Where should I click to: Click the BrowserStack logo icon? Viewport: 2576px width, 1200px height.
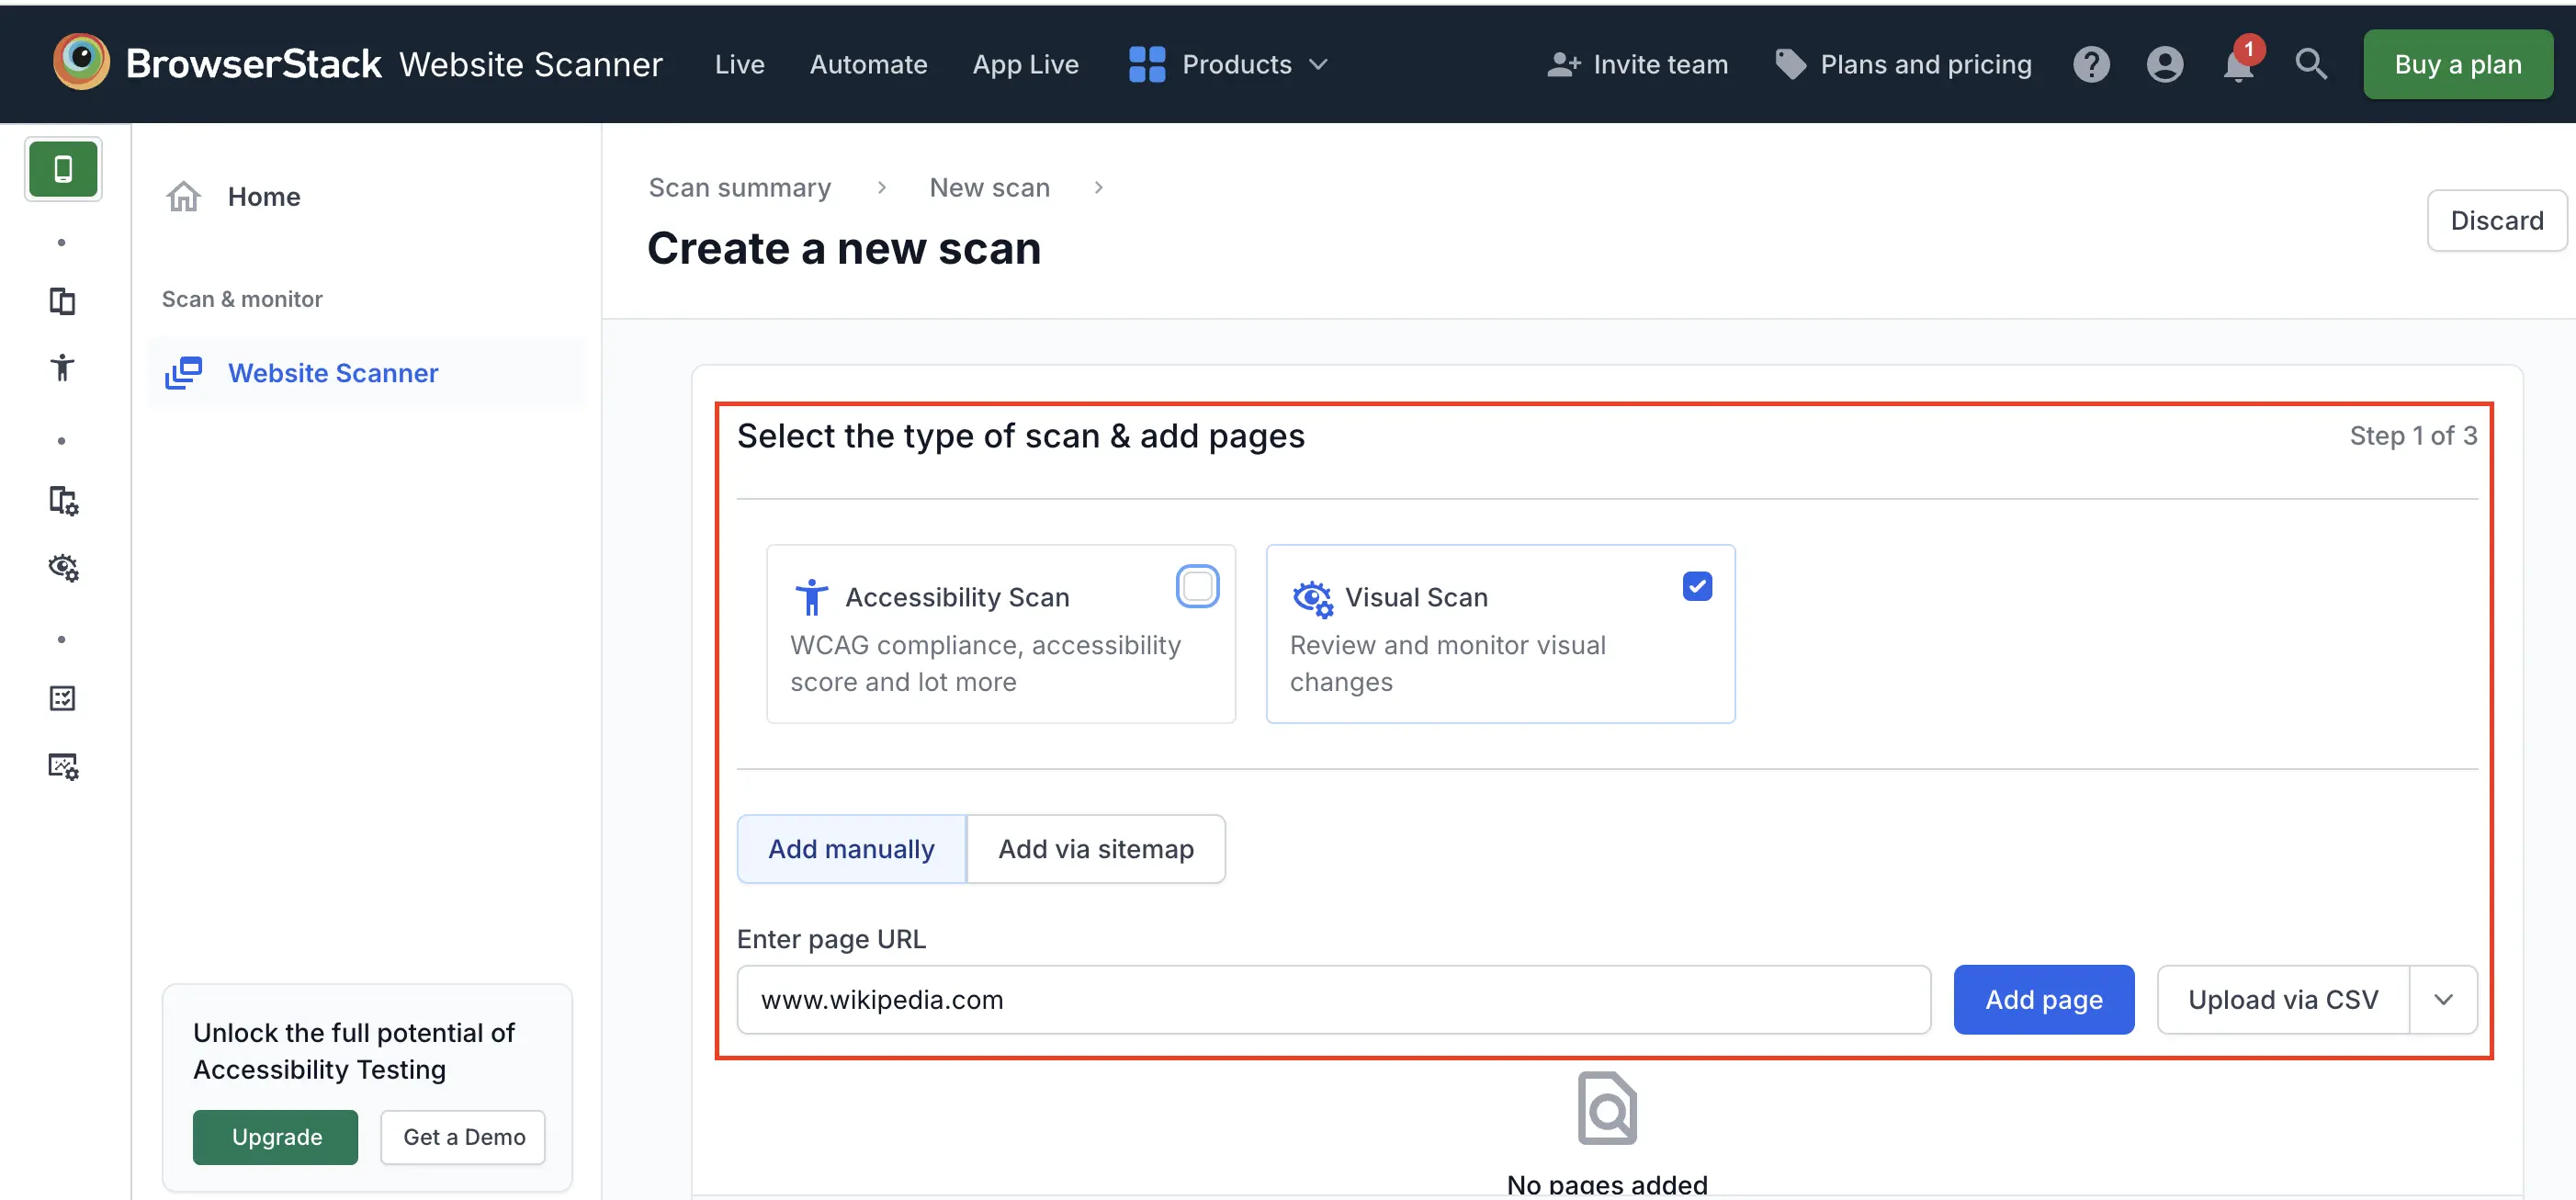[x=81, y=62]
